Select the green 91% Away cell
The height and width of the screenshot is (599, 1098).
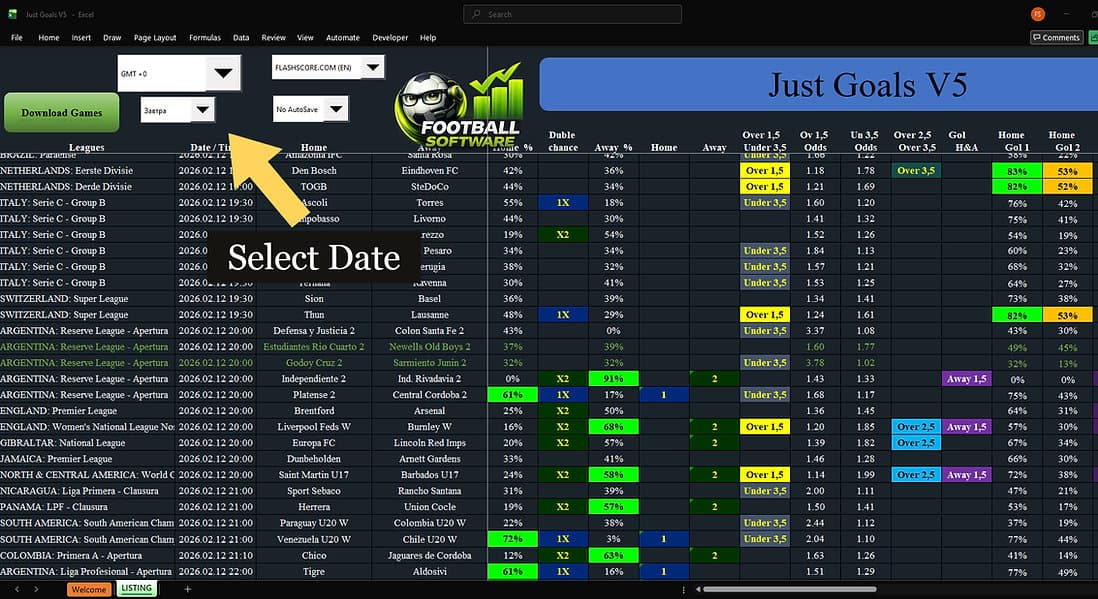tap(613, 379)
